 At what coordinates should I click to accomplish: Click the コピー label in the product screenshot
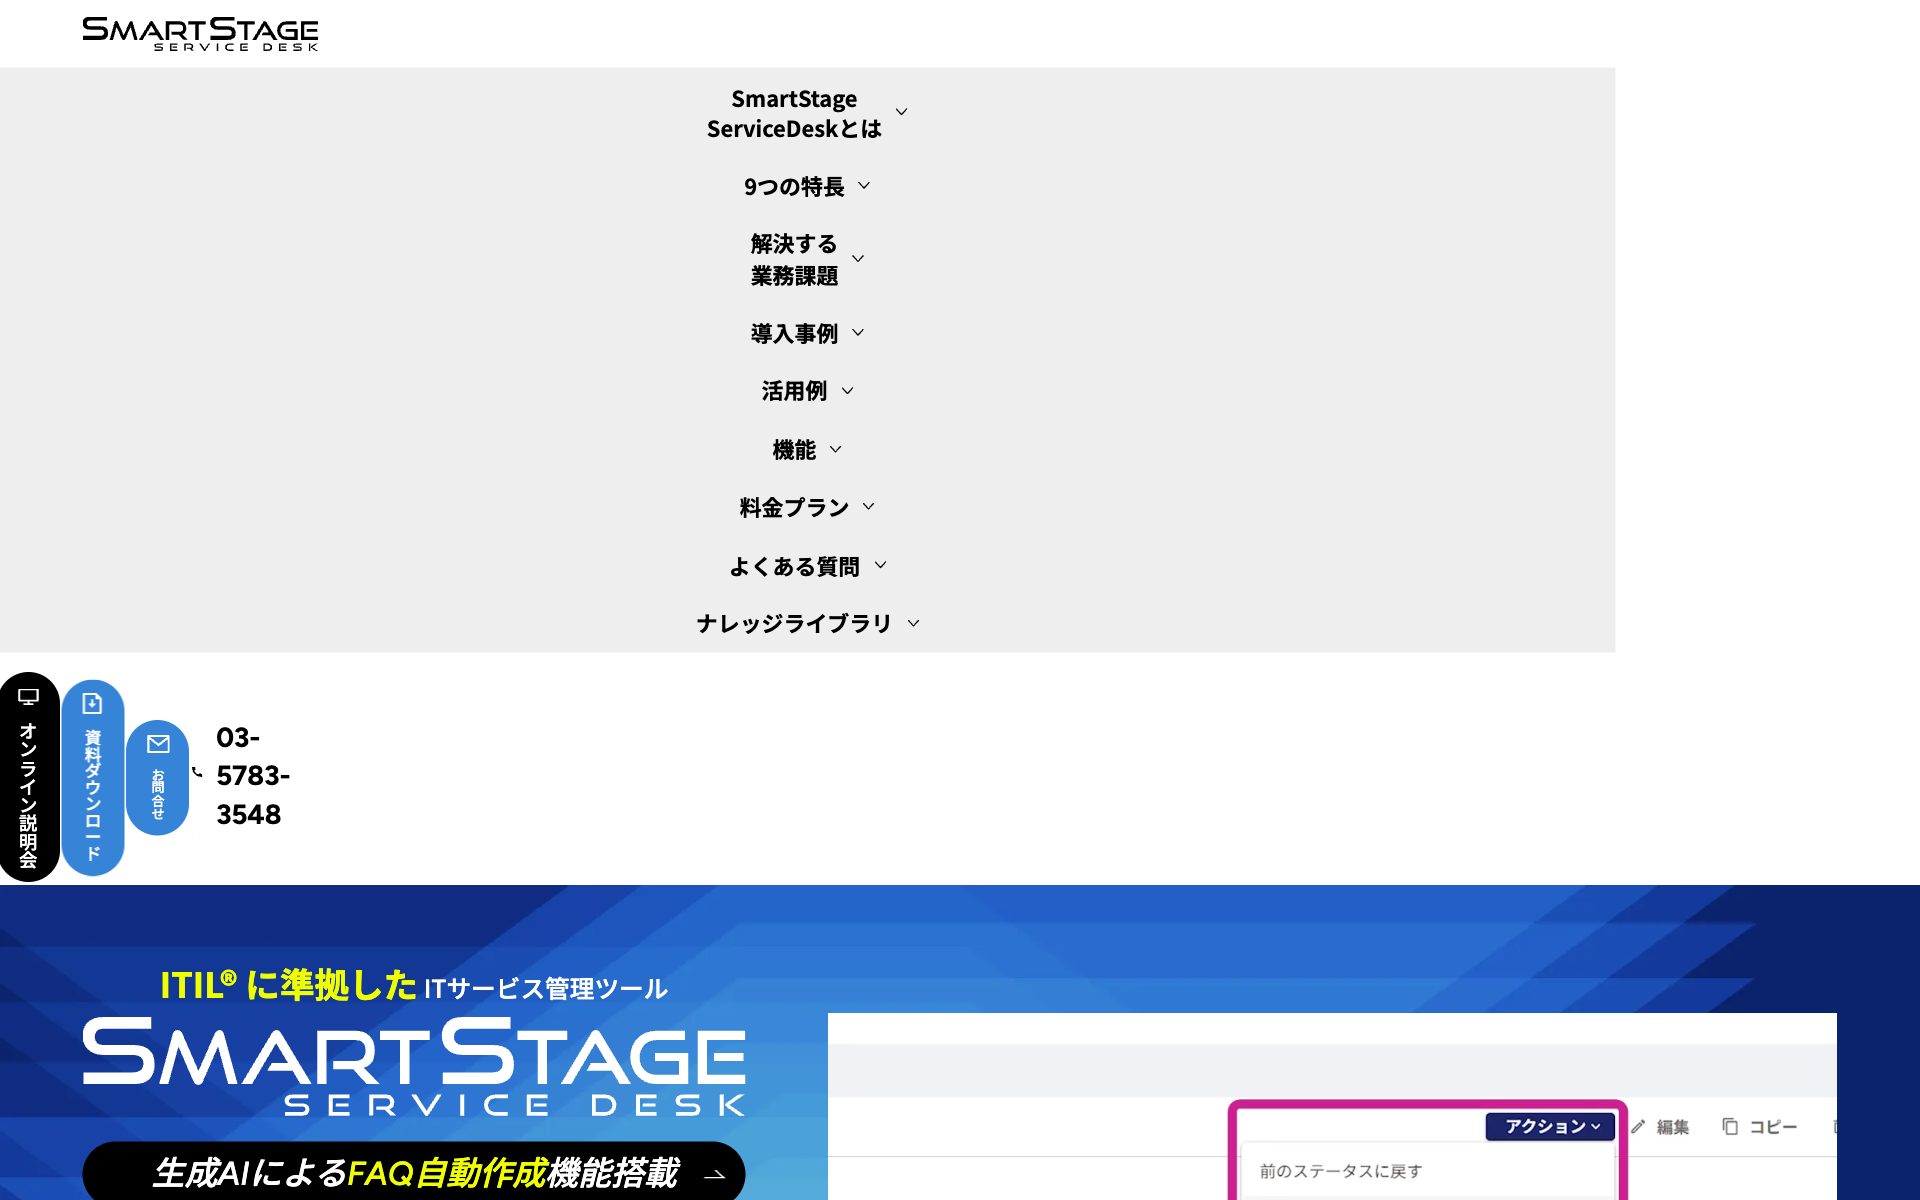click(x=1773, y=1127)
